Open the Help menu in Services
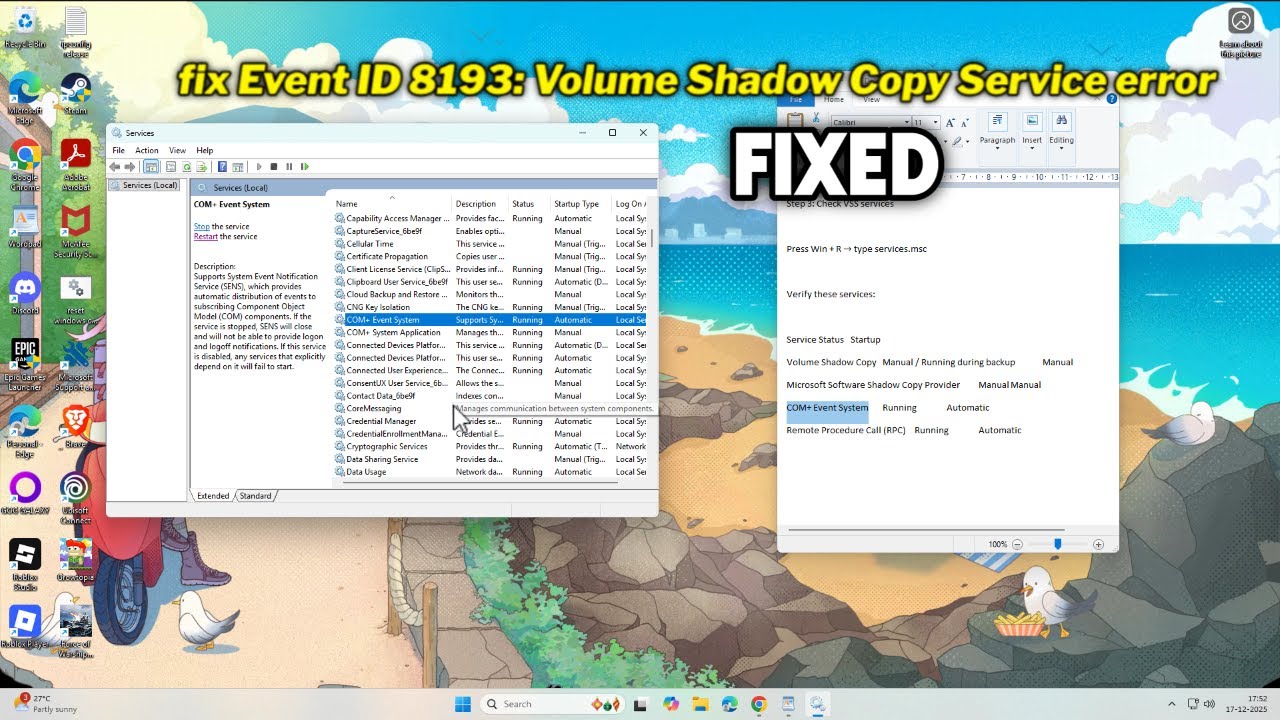This screenshot has height=720, width=1280. click(x=205, y=150)
